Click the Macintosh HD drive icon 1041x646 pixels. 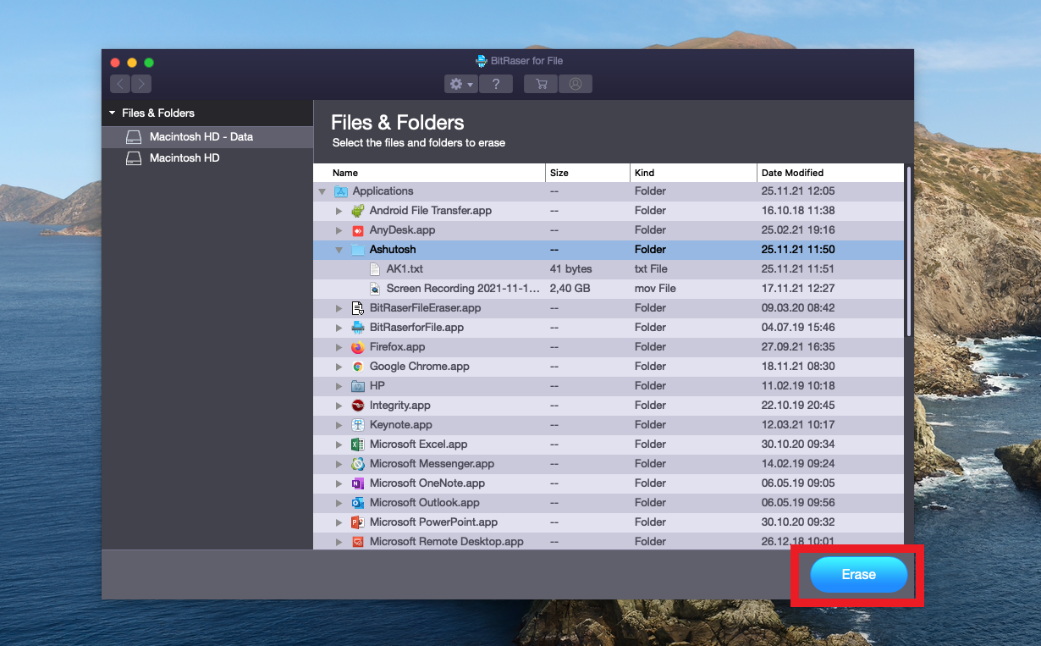(x=133, y=158)
